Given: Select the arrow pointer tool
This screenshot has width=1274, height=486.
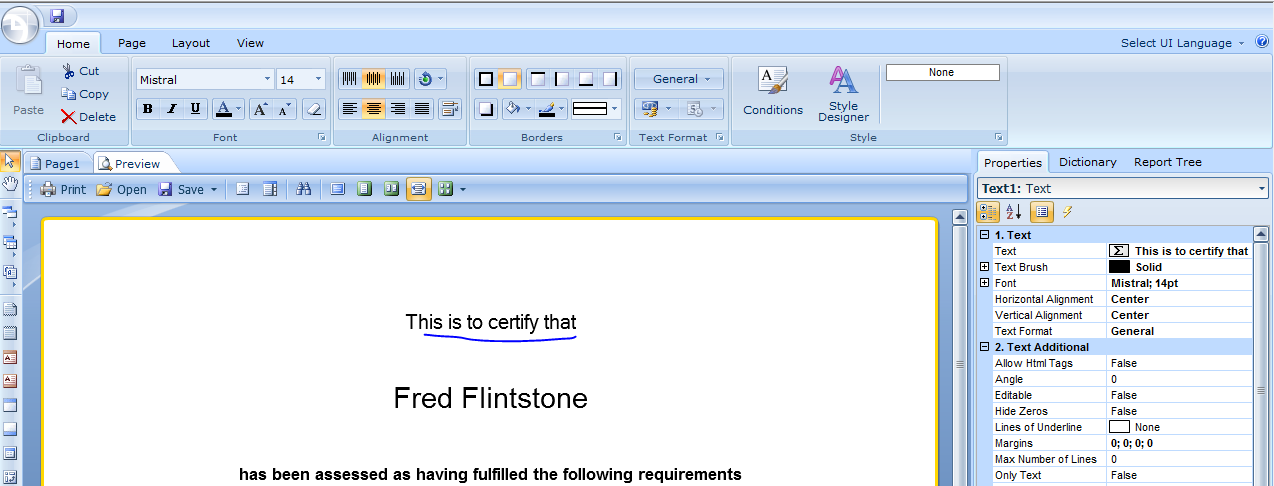Looking at the screenshot, I should 10,160.
